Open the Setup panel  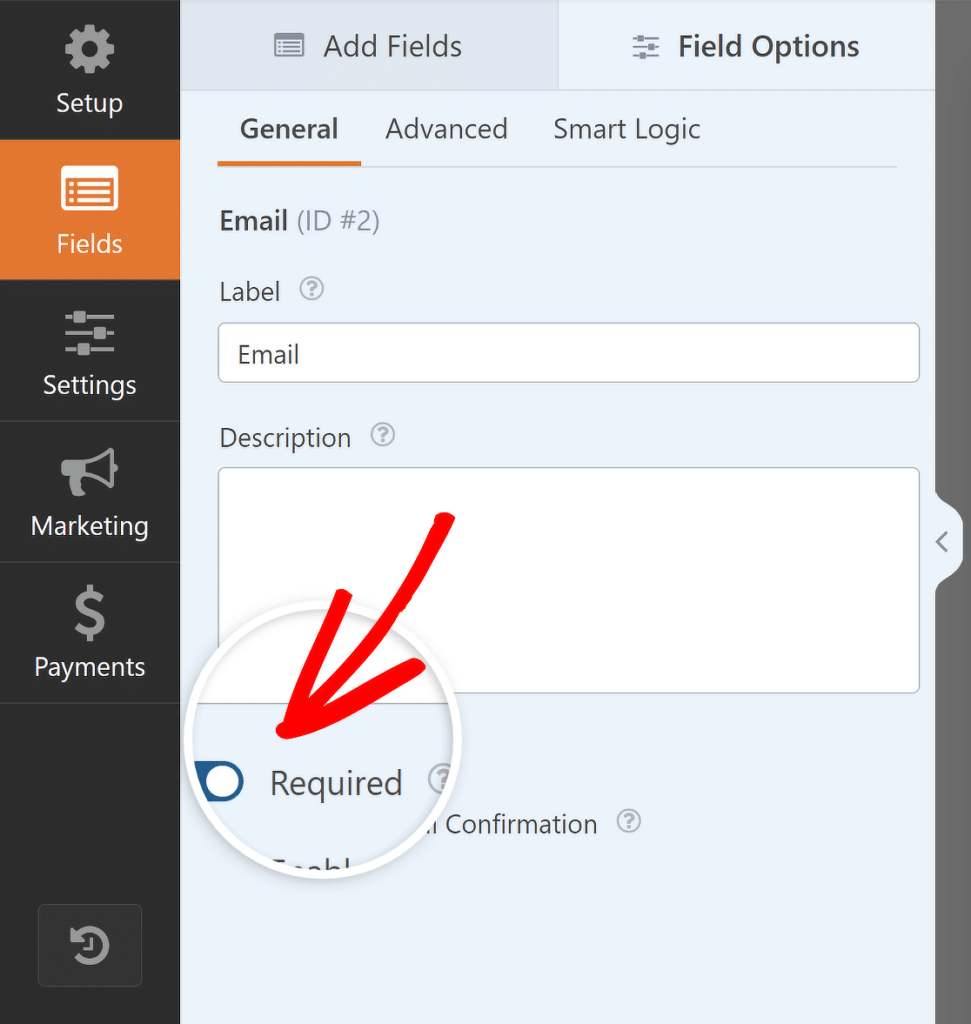pos(89,69)
